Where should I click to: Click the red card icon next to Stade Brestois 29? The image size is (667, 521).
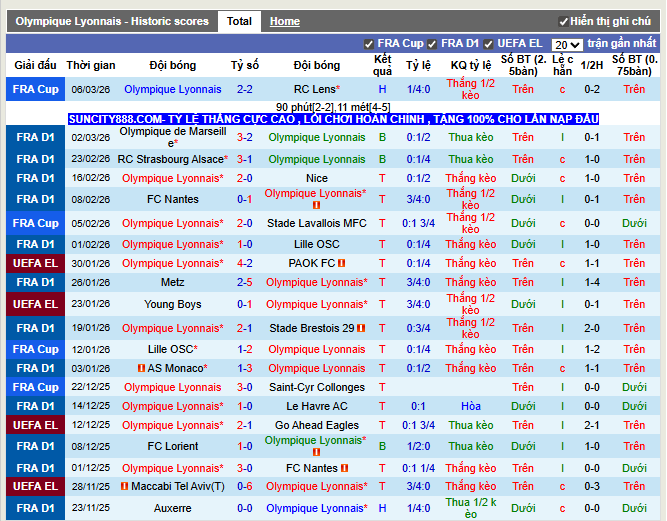[361, 328]
